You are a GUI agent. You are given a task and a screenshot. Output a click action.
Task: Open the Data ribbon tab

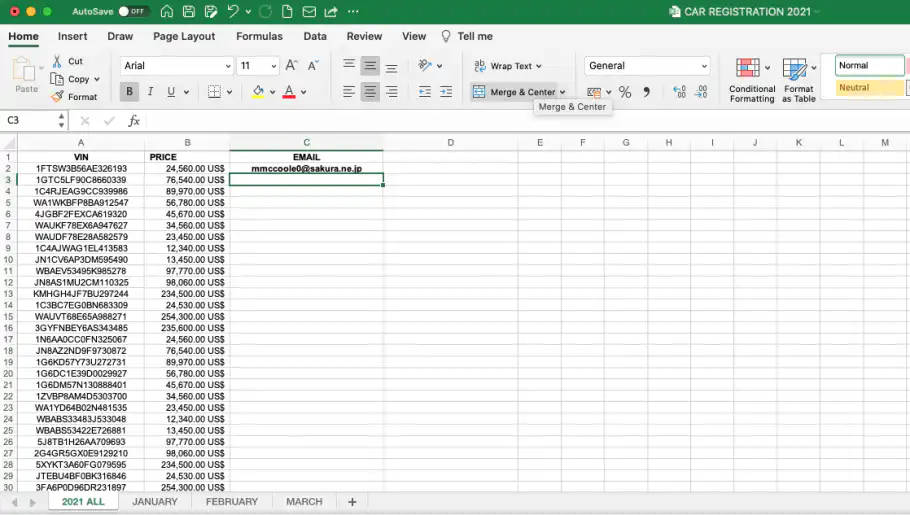[x=315, y=36]
